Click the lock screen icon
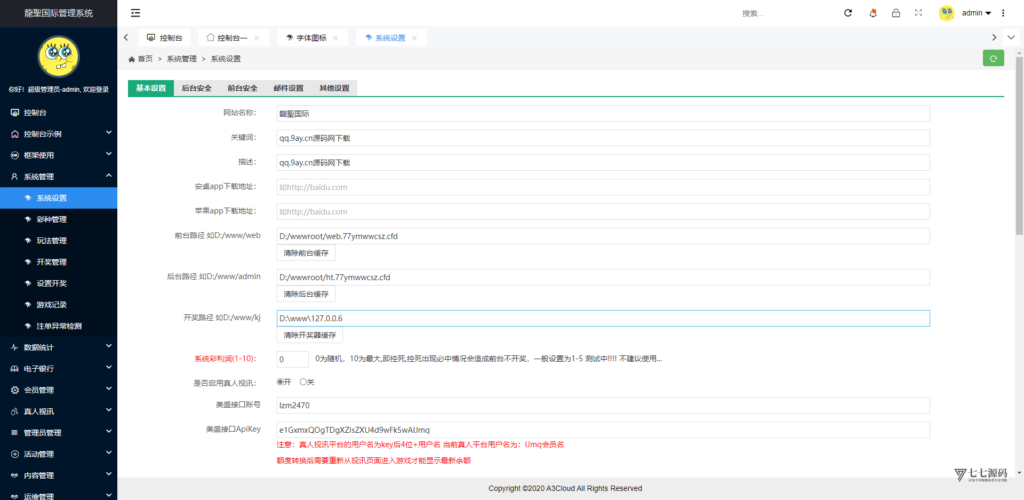 pos(895,13)
